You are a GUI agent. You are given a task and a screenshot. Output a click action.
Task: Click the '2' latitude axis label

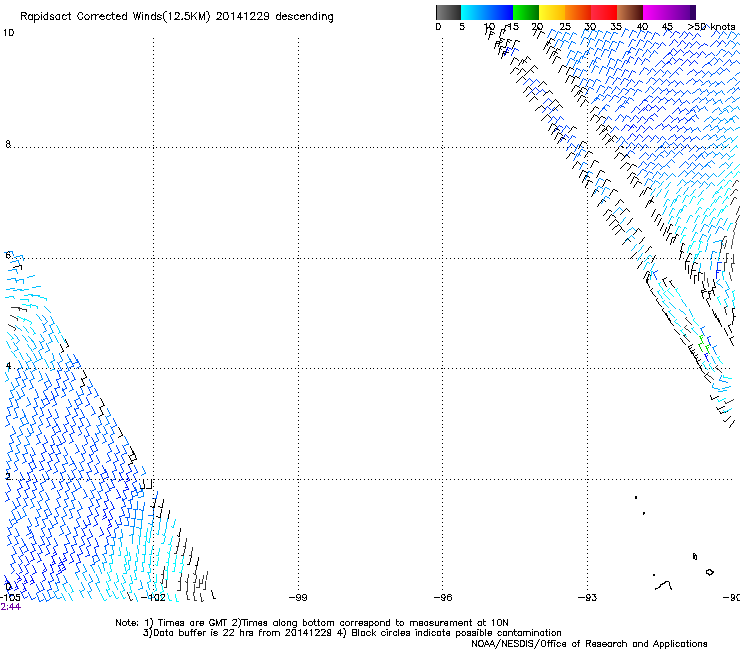(8, 476)
